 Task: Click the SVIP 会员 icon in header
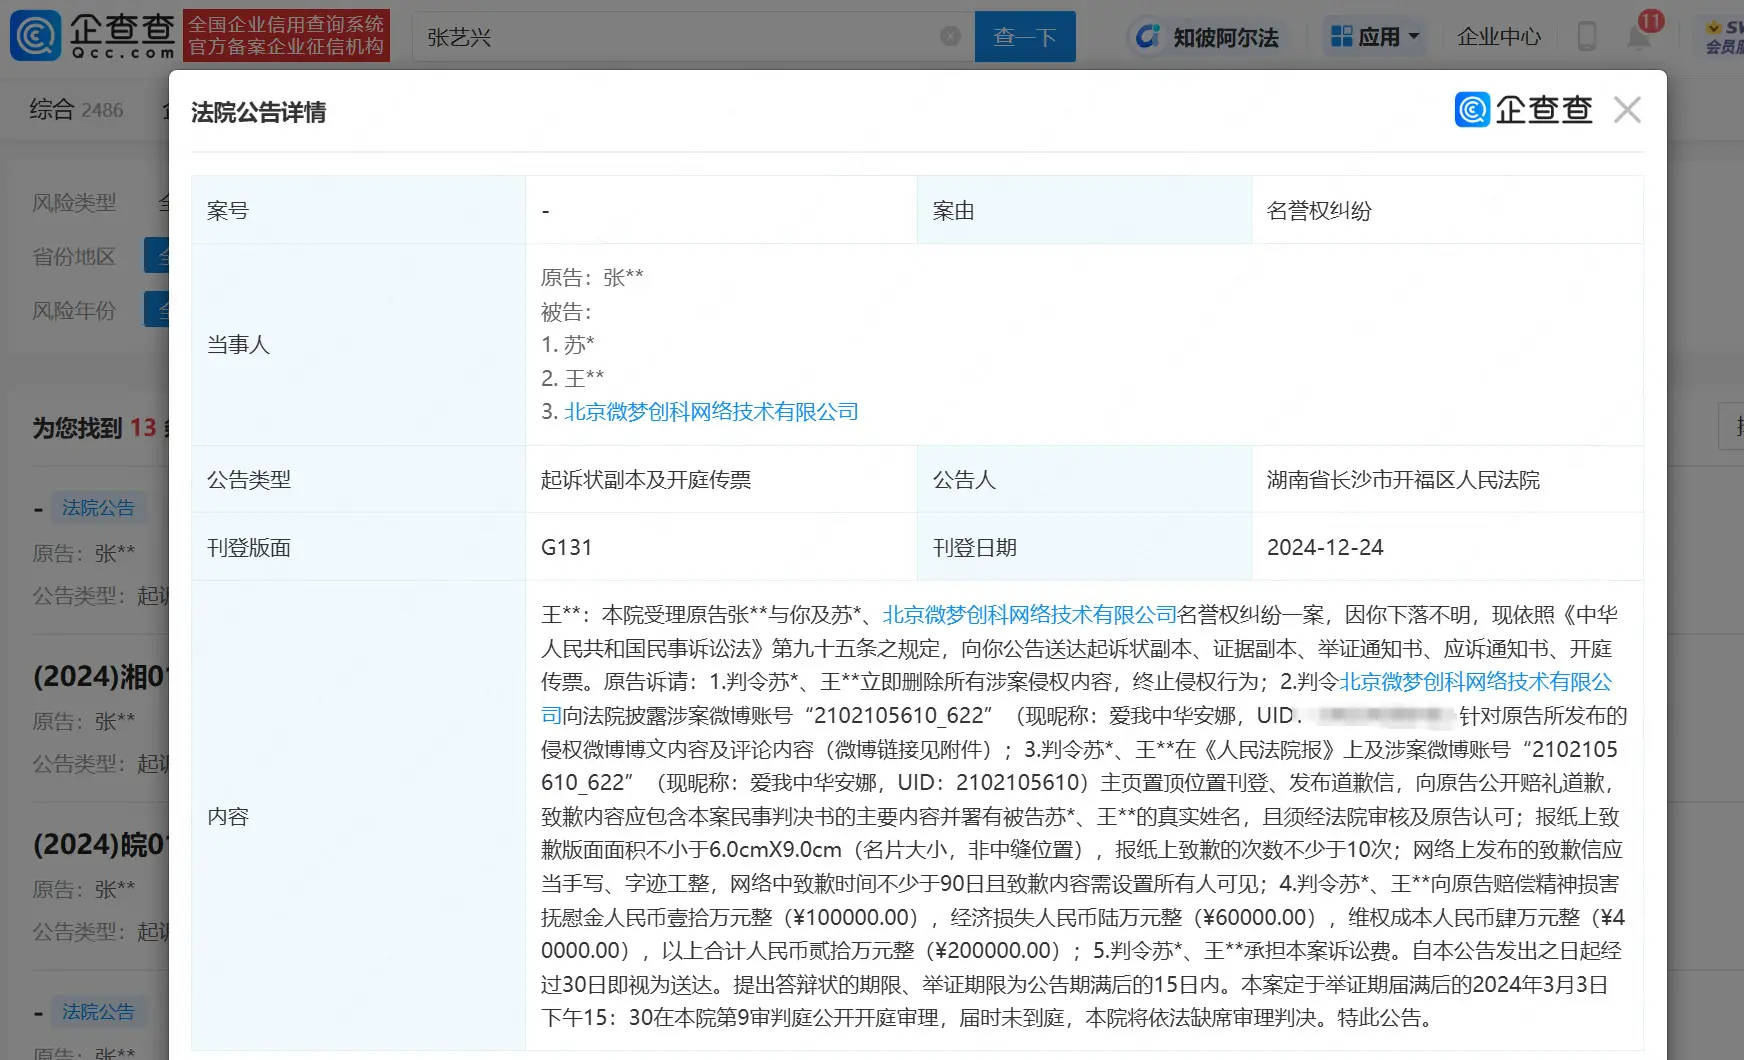(x=1724, y=37)
